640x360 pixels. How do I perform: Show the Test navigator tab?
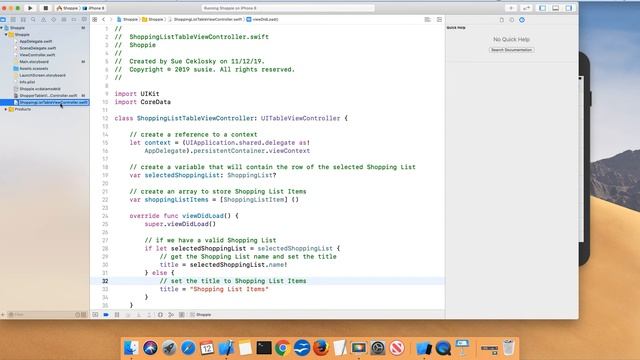(53, 19)
